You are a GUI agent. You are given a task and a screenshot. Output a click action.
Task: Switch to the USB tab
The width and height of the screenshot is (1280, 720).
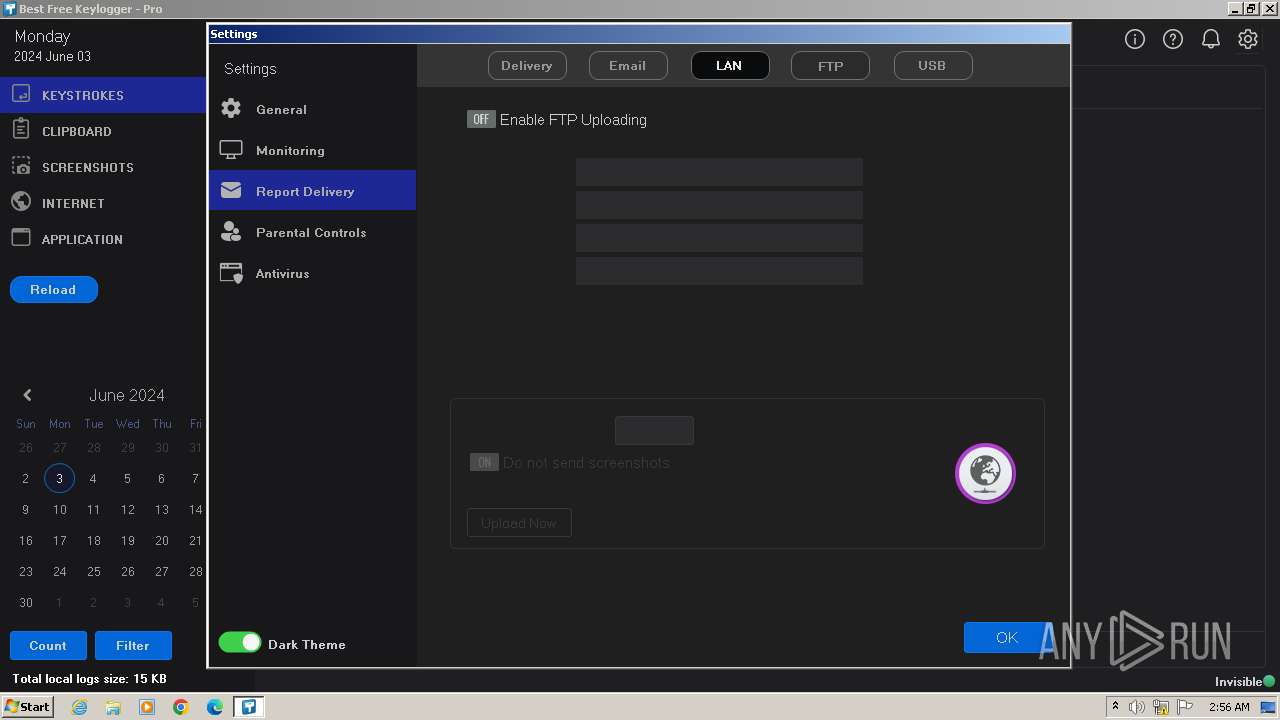tap(932, 66)
